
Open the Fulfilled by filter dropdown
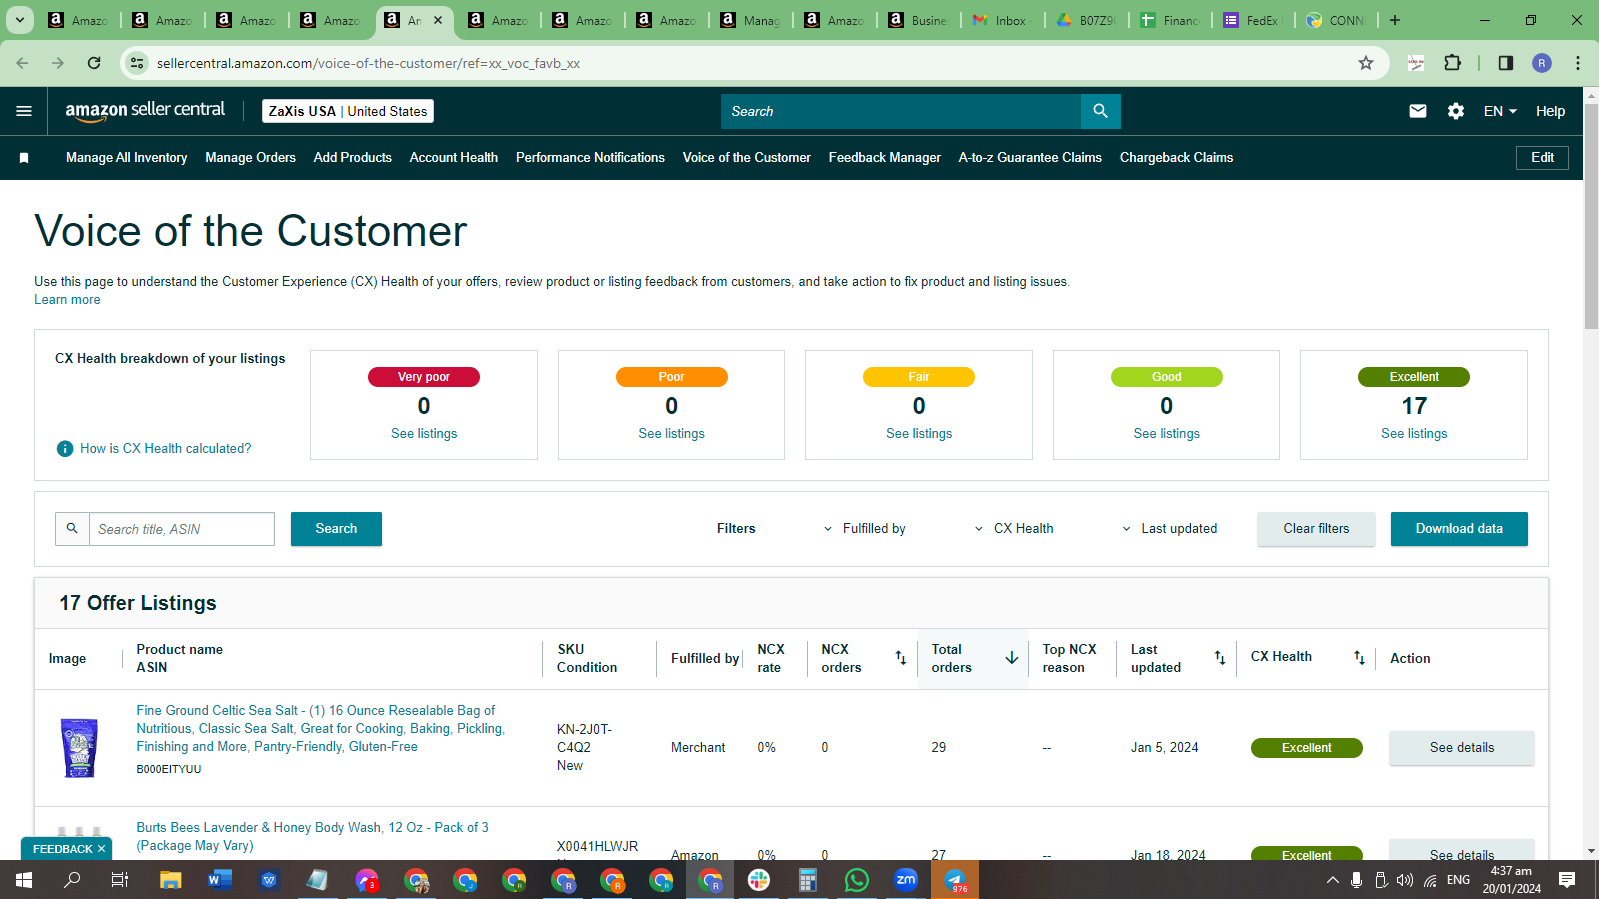point(865,529)
